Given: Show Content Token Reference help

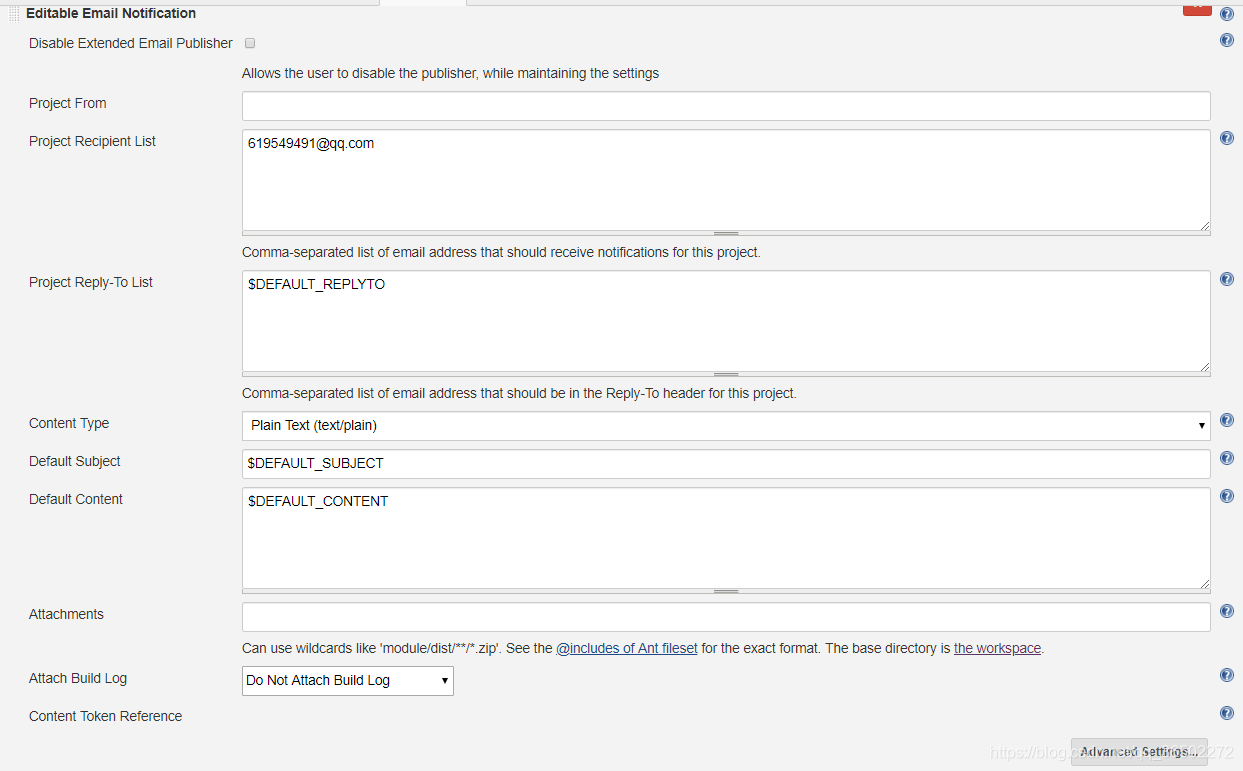Looking at the screenshot, I should tap(1227, 713).
